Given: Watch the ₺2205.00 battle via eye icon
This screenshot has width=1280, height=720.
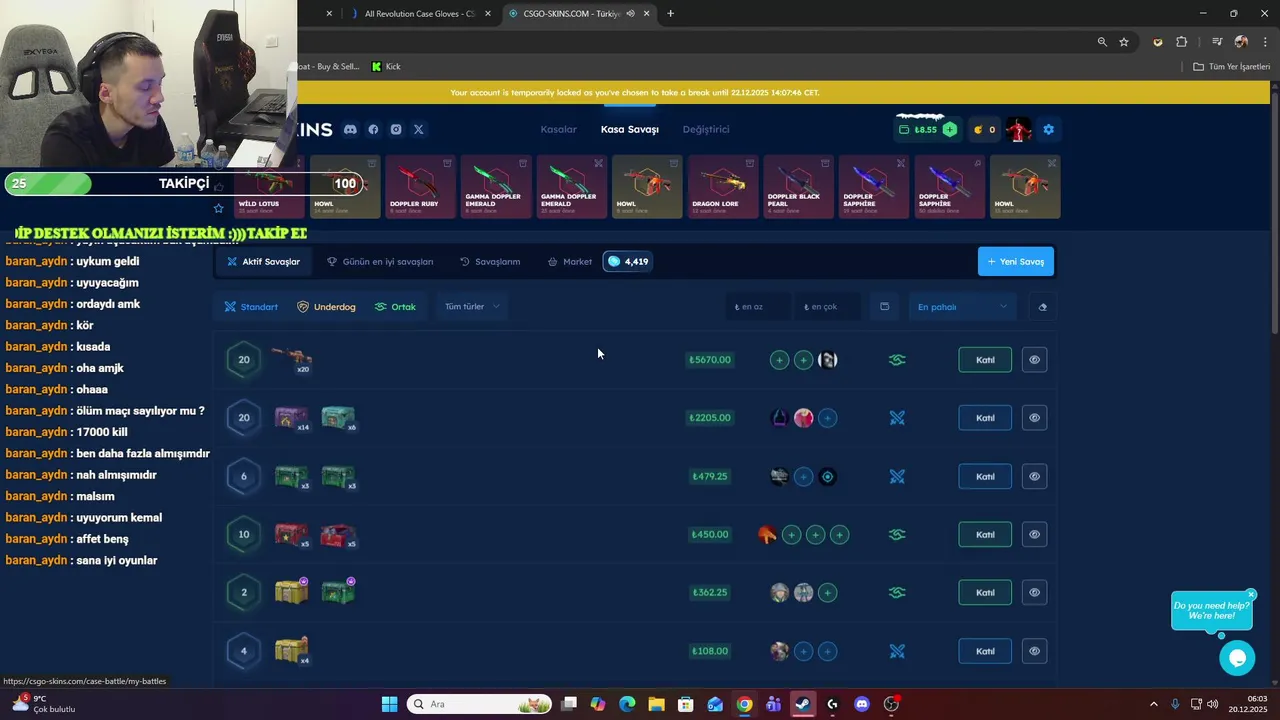Looking at the screenshot, I should [1034, 418].
